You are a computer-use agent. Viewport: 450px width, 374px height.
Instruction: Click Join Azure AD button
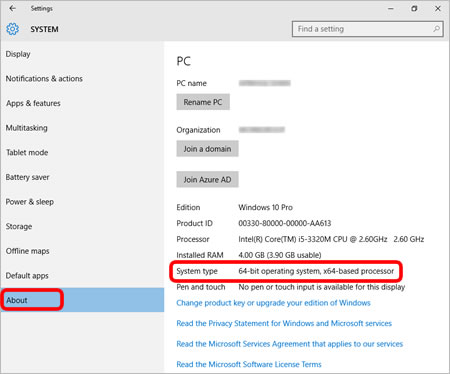point(207,180)
